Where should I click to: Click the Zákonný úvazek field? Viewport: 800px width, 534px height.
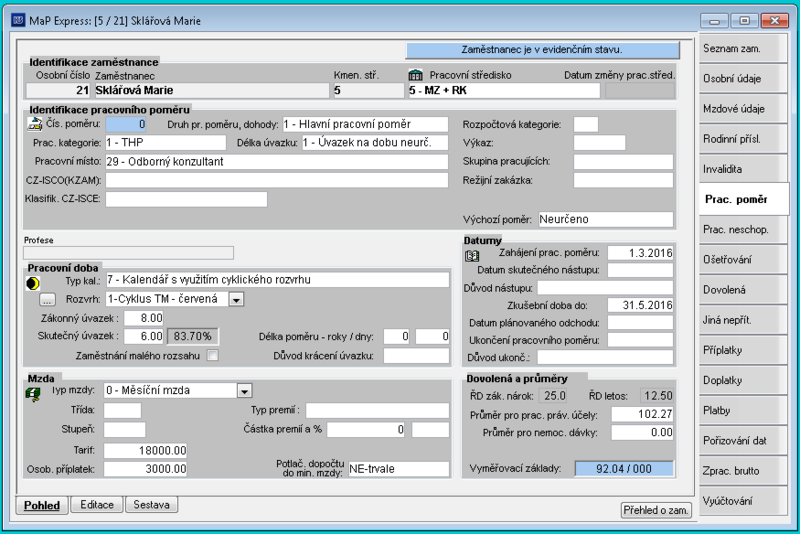tap(144, 318)
